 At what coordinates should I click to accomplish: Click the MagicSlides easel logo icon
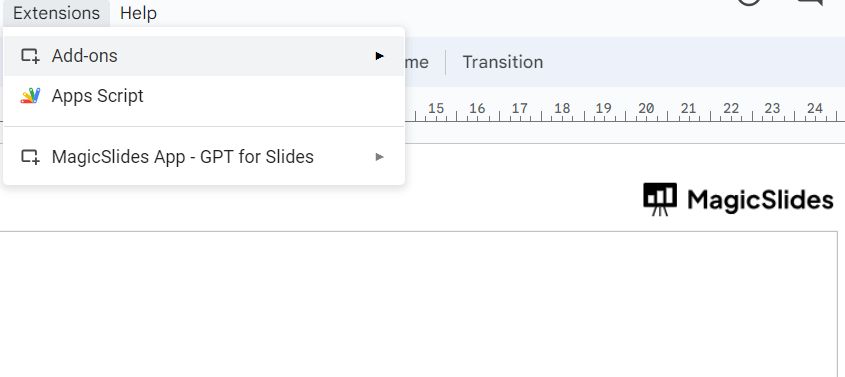tap(660, 199)
